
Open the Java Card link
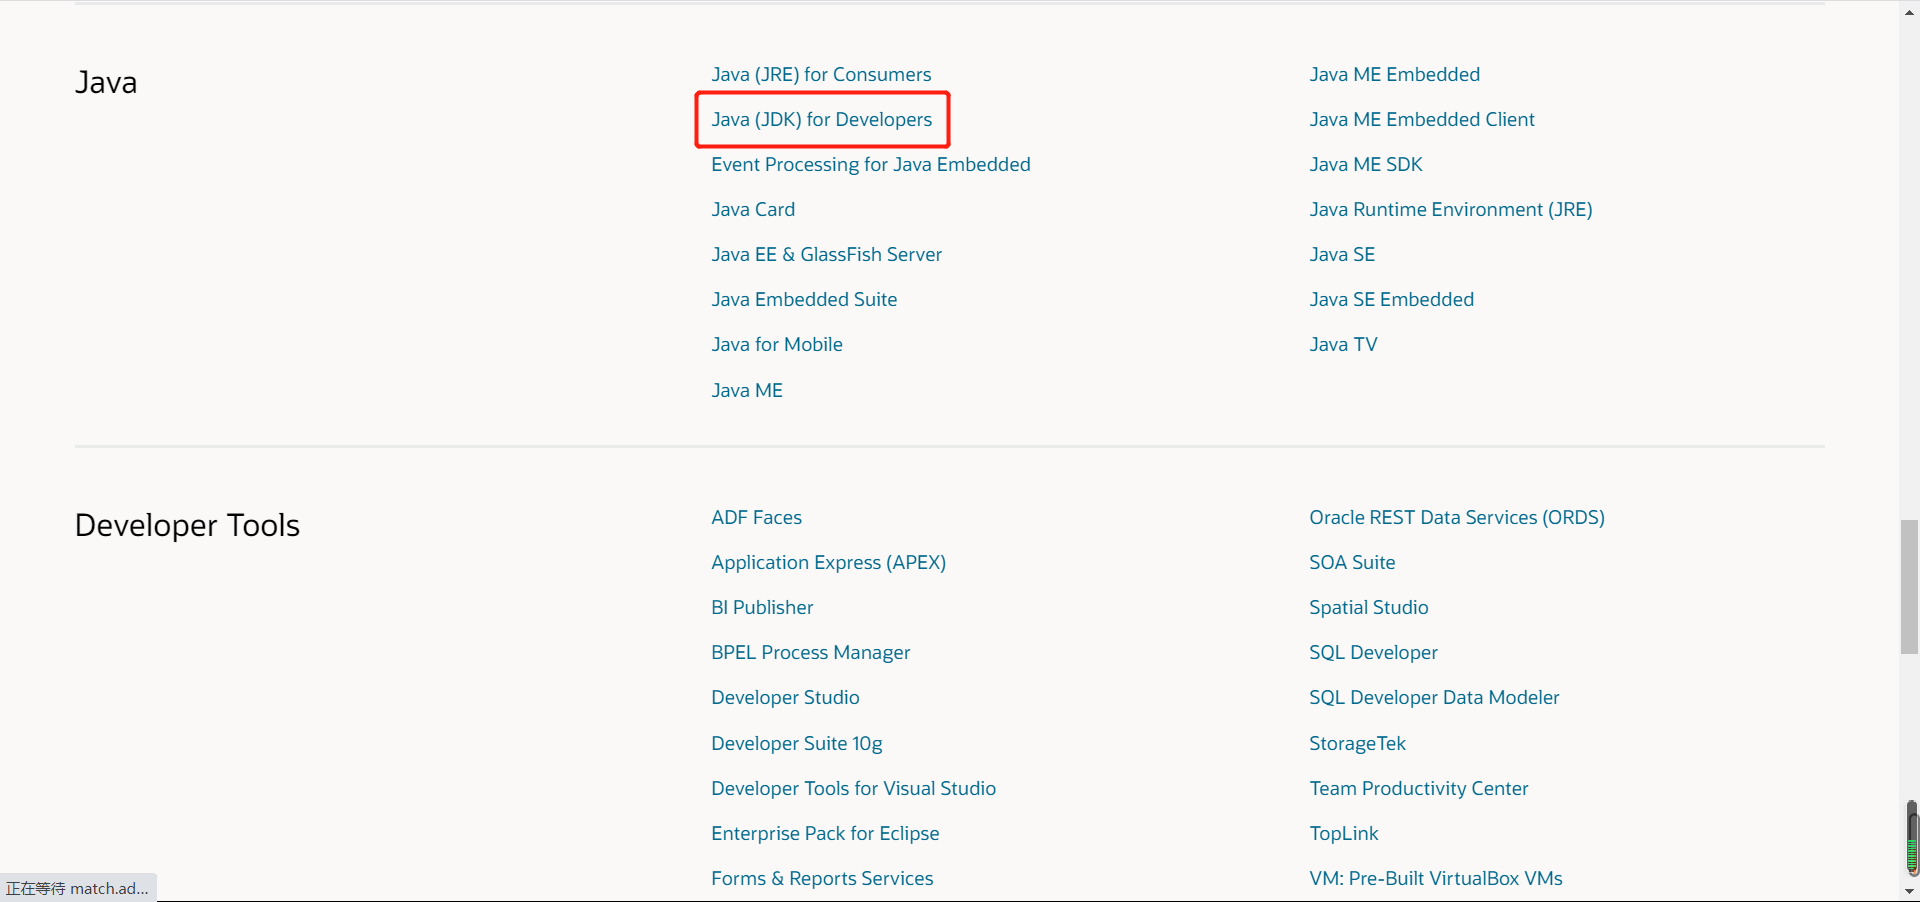point(753,210)
